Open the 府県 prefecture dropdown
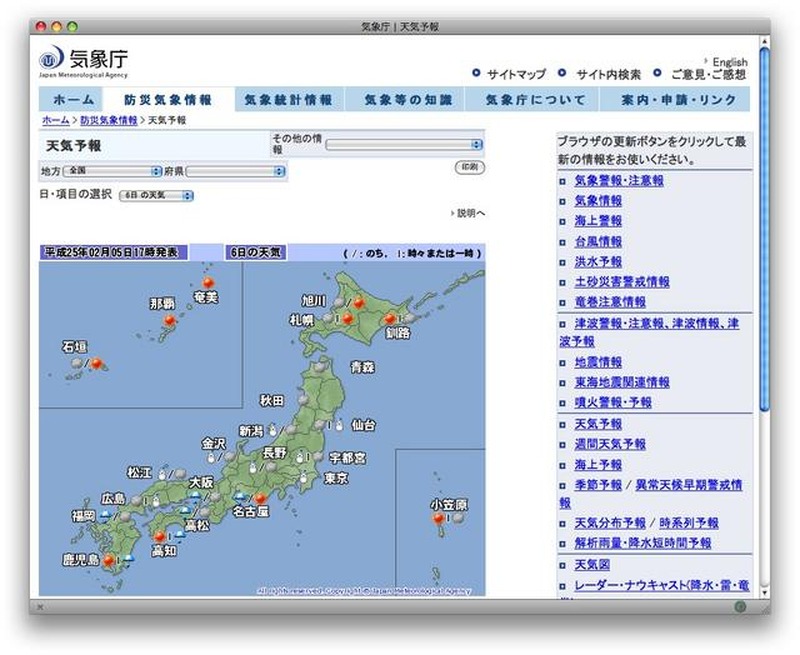 click(x=236, y=171)
